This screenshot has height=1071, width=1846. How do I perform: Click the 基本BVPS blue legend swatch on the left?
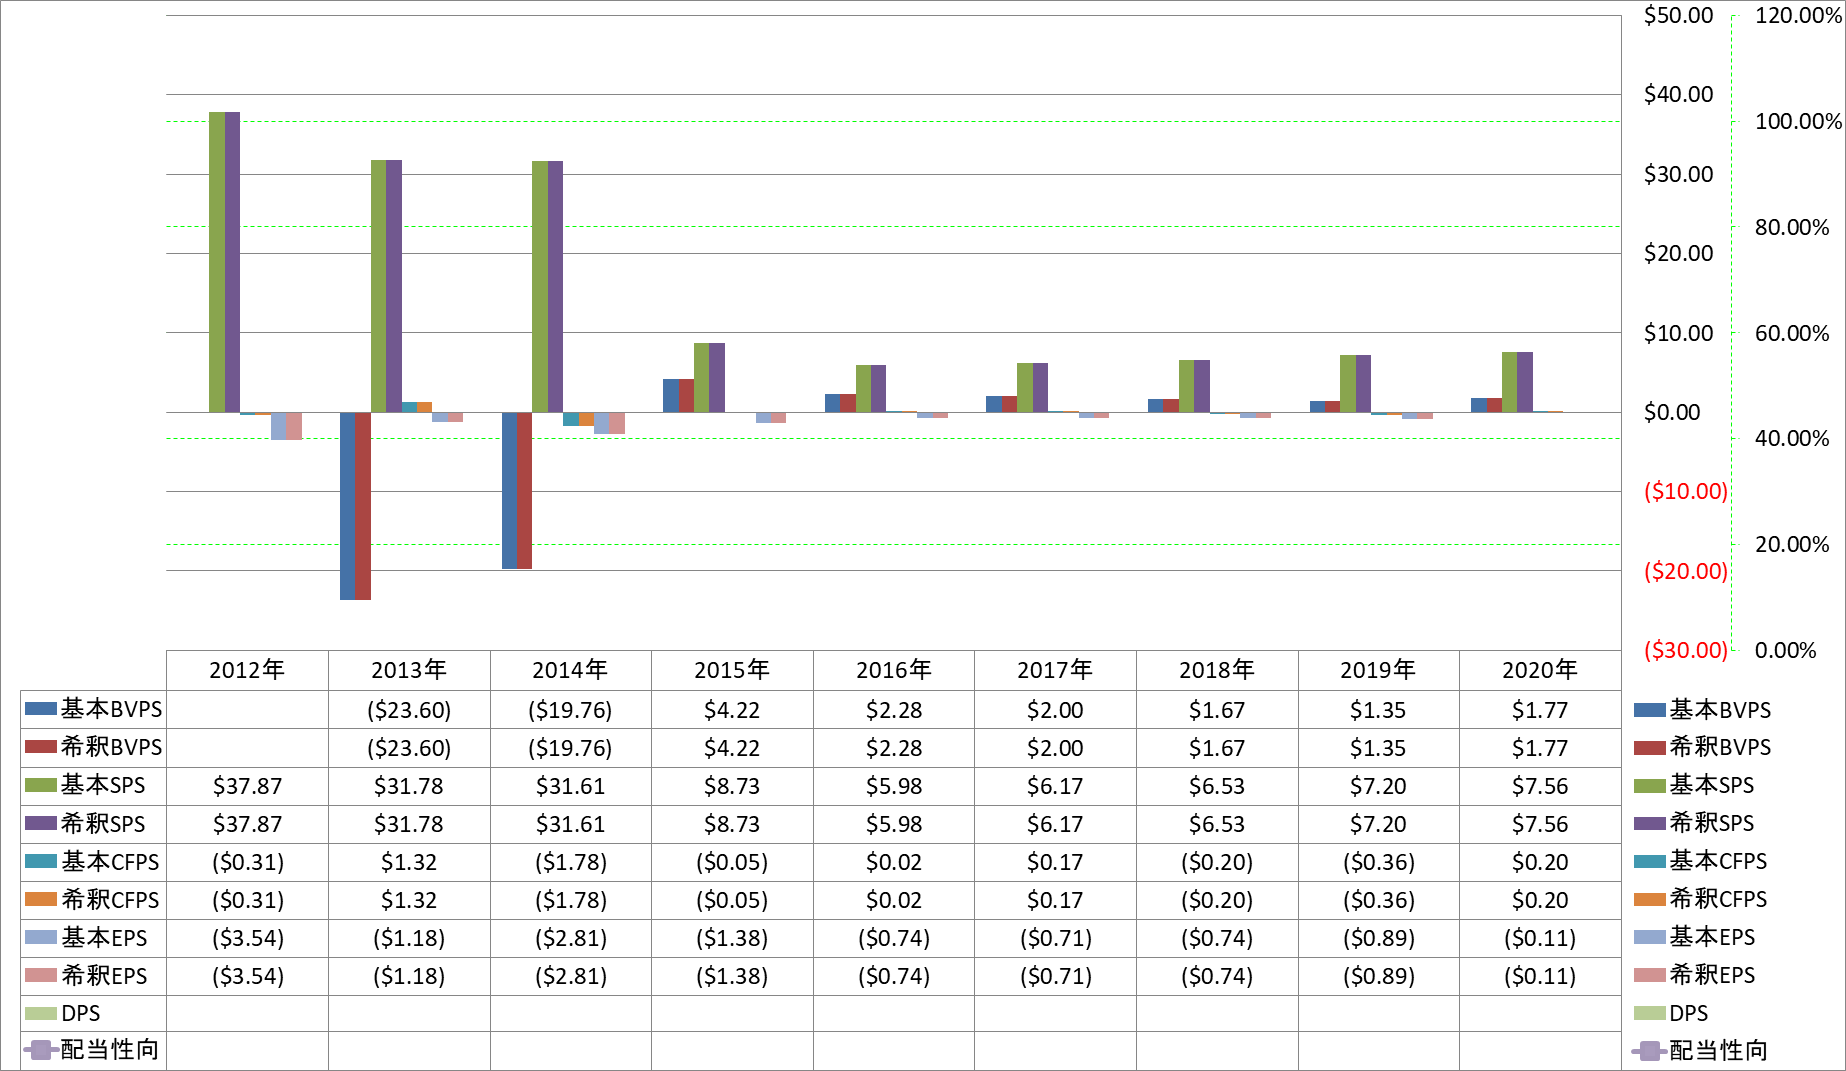[x=40, y=709]
